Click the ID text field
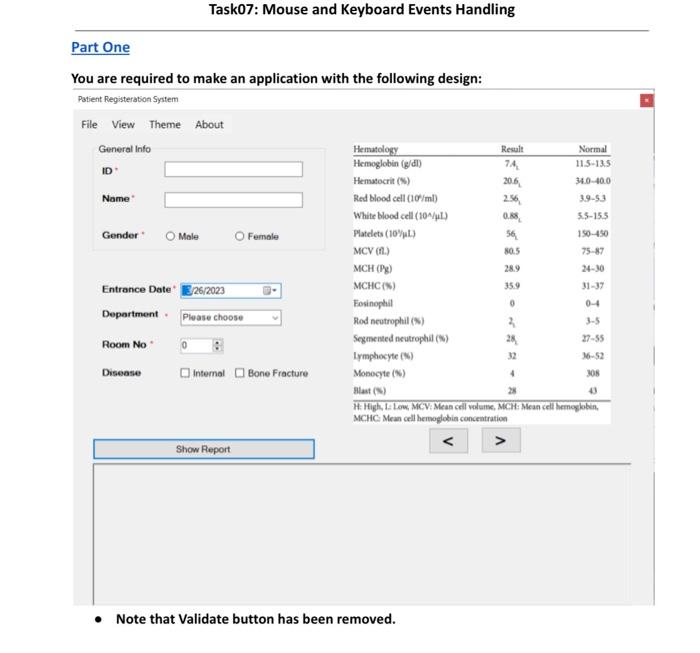 [233, 169]
